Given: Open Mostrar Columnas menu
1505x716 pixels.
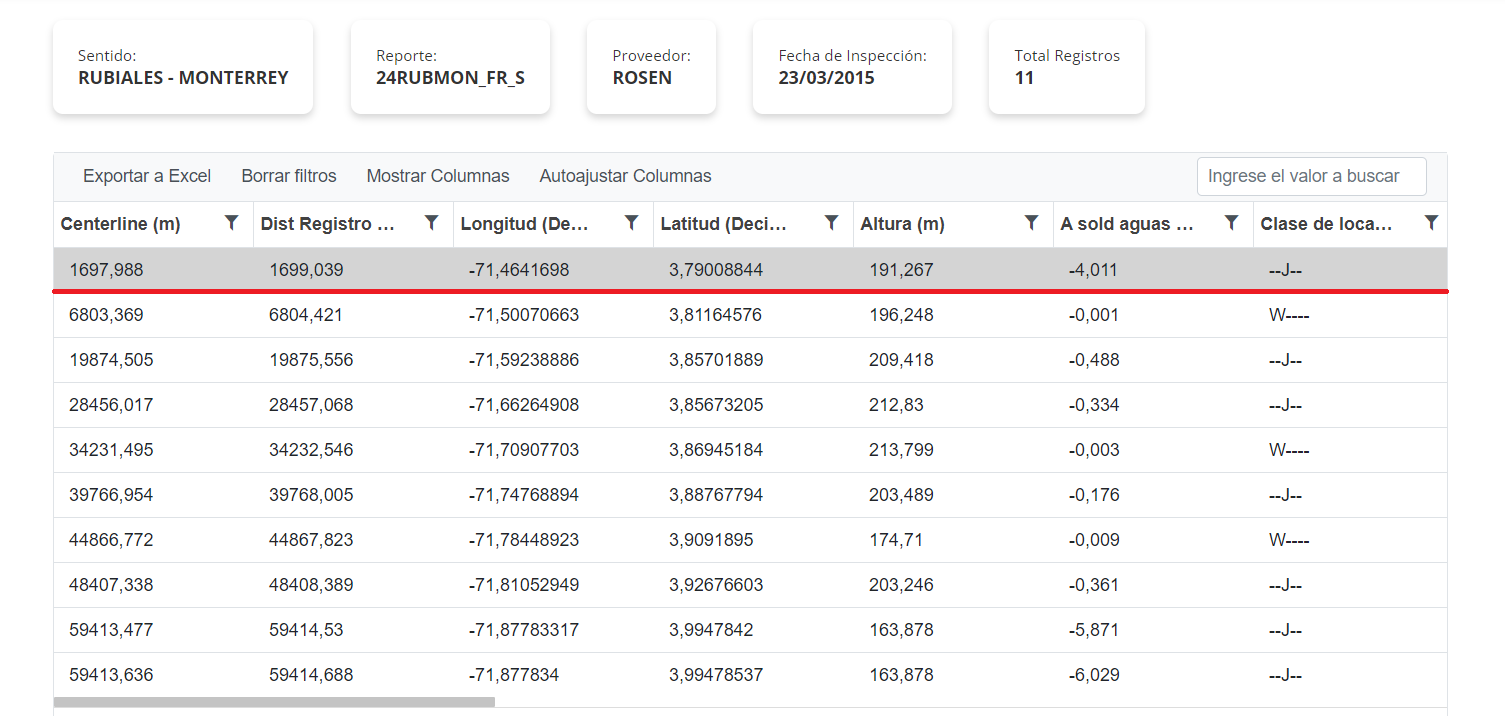Looking at the screenshot, I should (438, 176).
